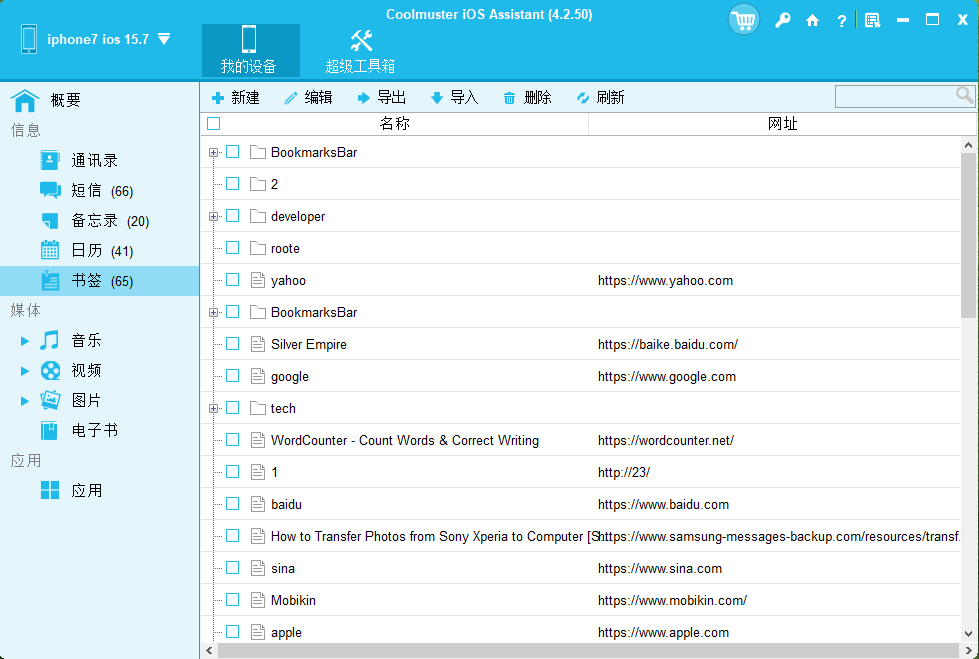Open the question mark help icon
The height and width of the screenshot is (659, 979).
pyautogui.click(x=842, y=21)
